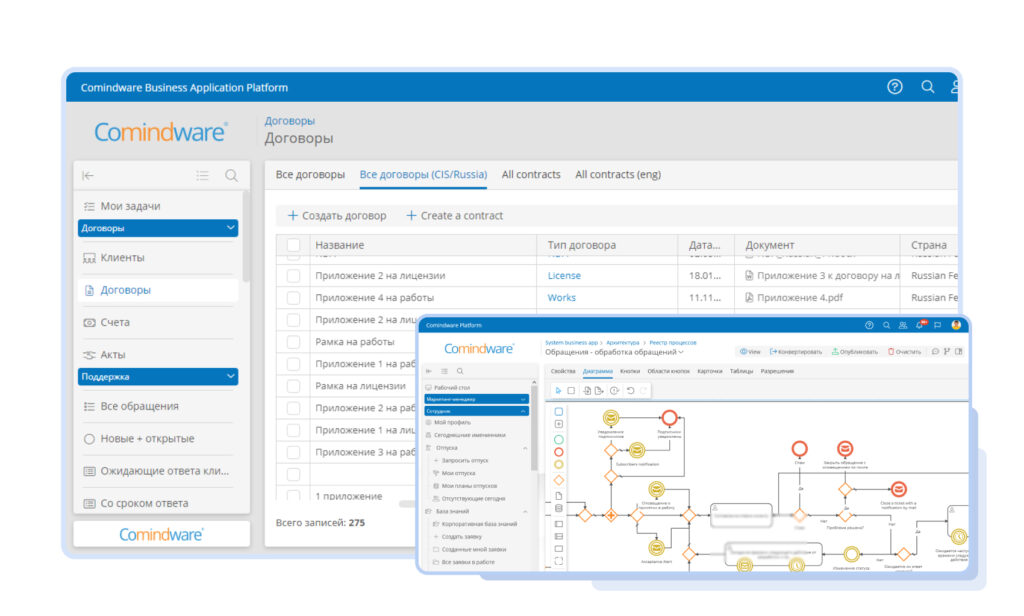The height and width of the screenshot is (616, 1024).
Task: Switch to the Свойства tab
Action: pyautogui.click(x=563, y=371)
